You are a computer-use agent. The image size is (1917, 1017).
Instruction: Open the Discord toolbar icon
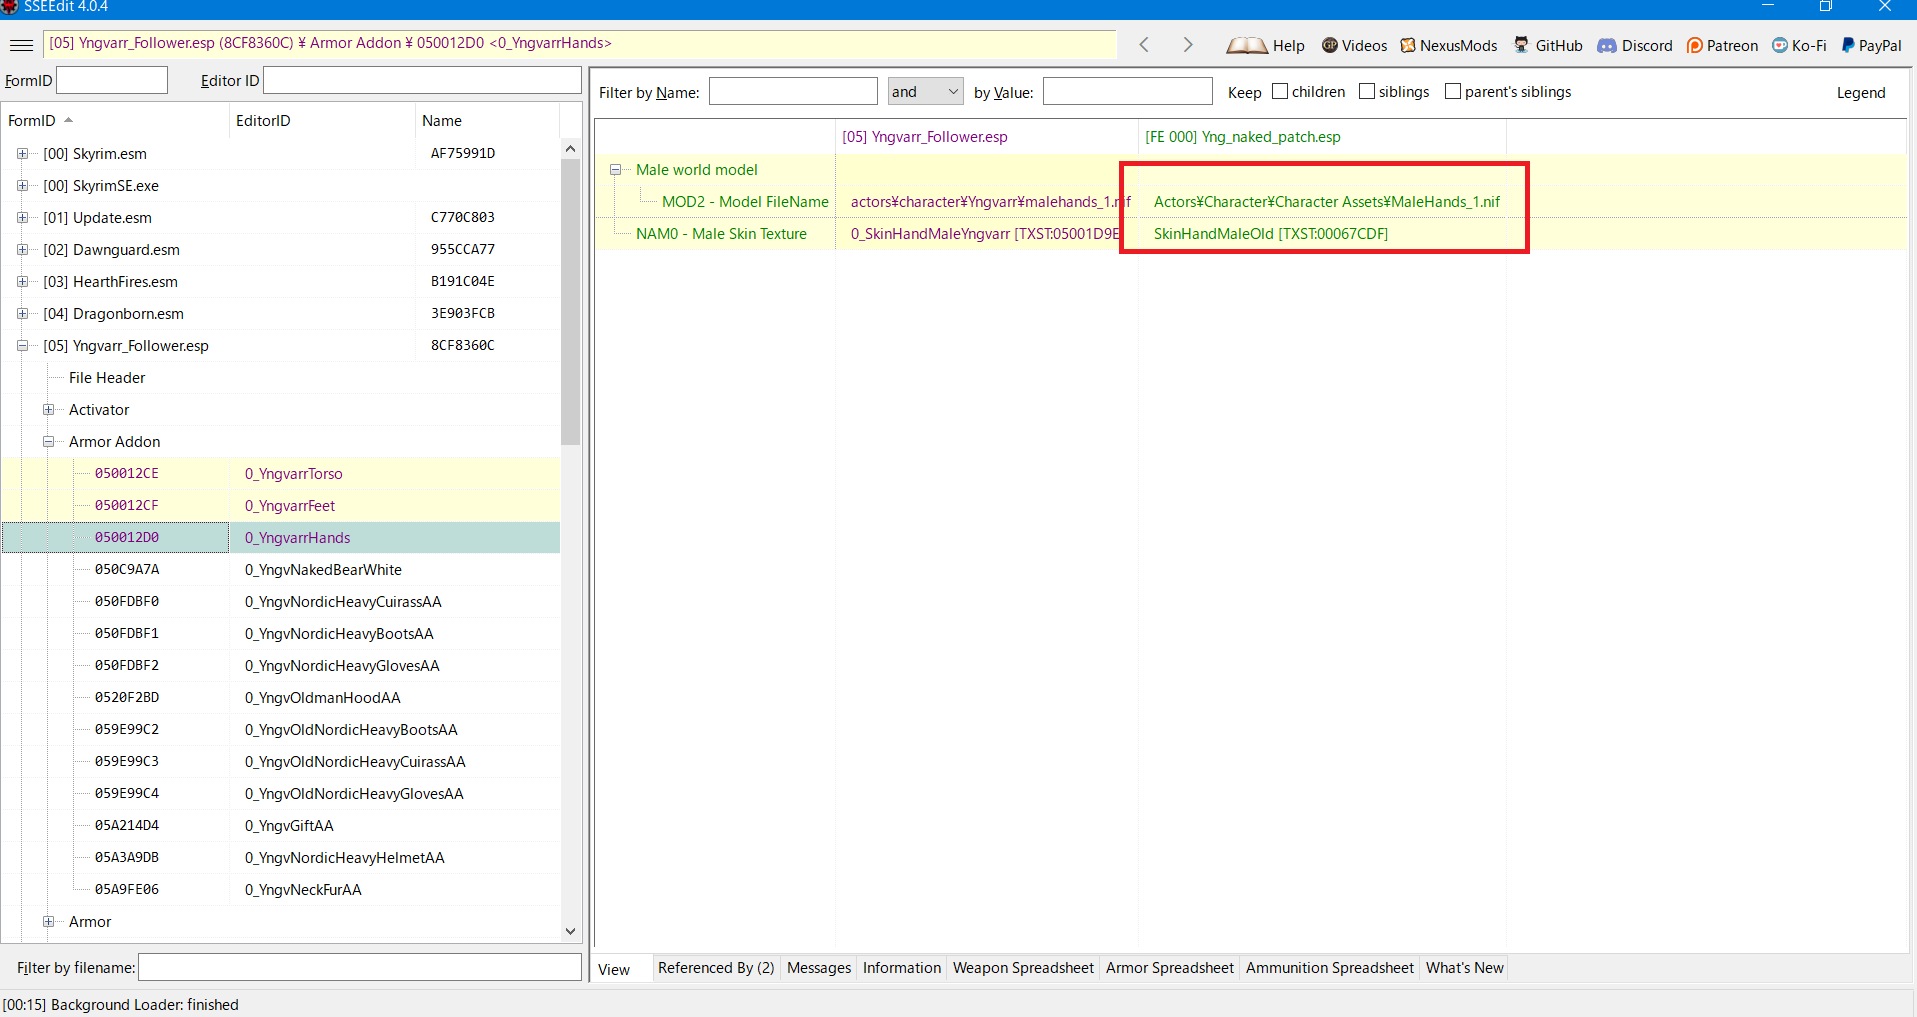[1606, 45]
